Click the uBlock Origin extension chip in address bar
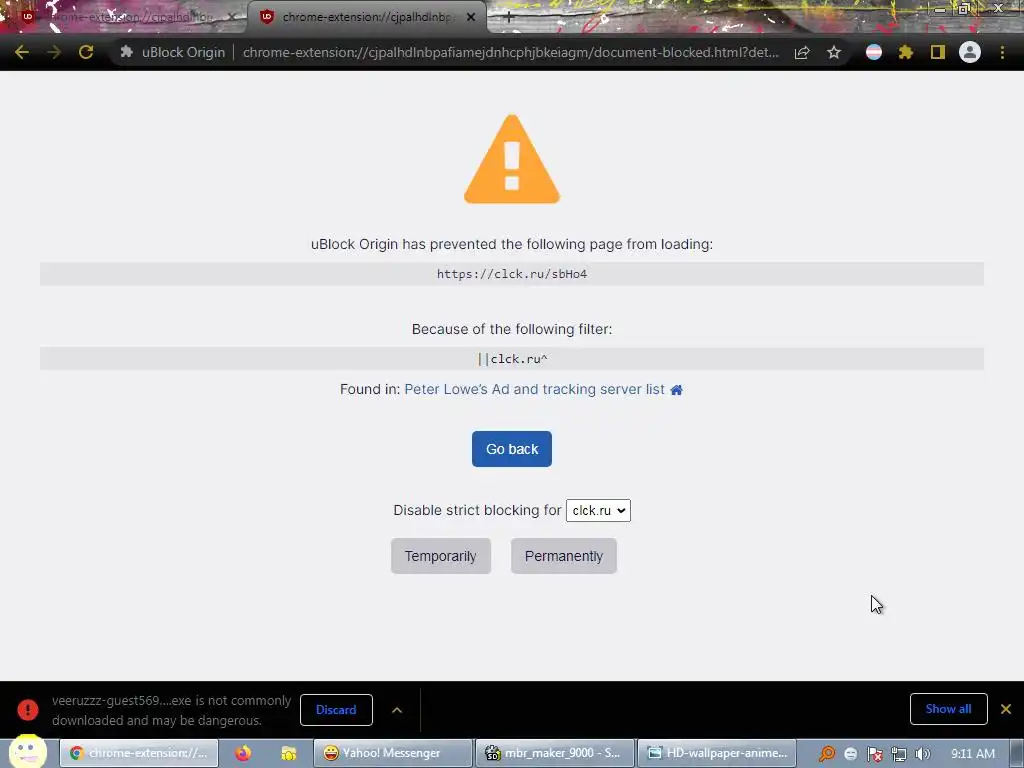This screenshot has height=768, width=1024. (x=173, y=52)
